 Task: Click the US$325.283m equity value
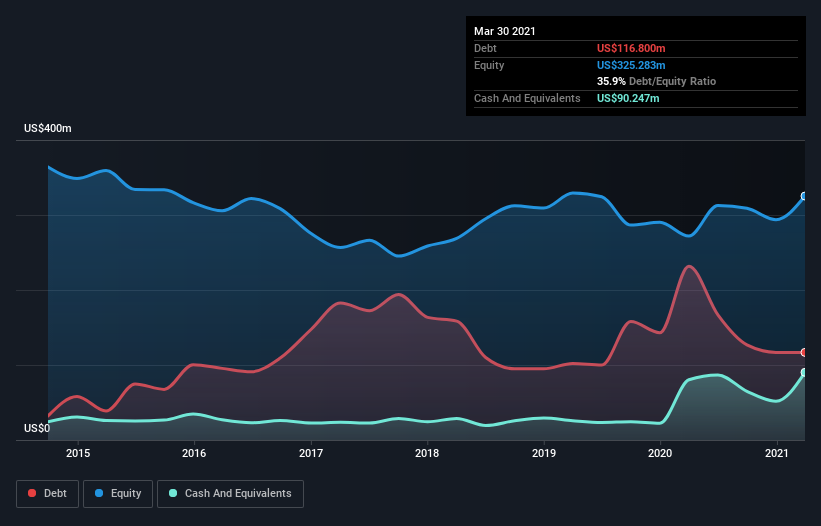coord(631,65)
